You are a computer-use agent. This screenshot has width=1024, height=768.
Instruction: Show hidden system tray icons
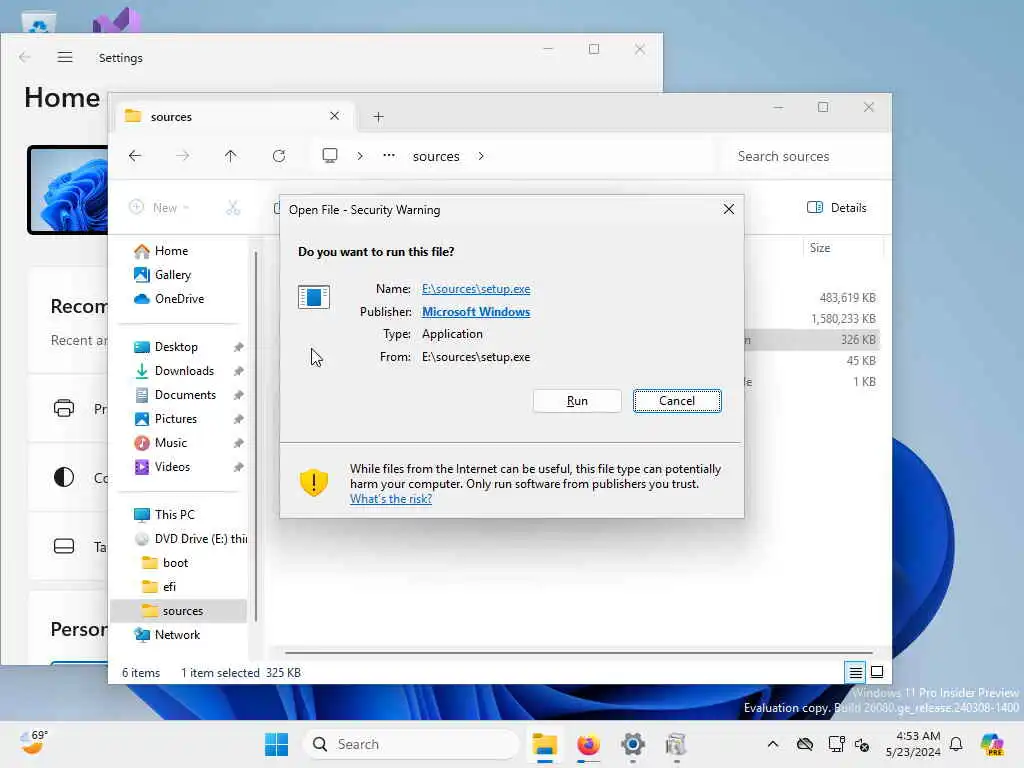[x=773, y=744]
